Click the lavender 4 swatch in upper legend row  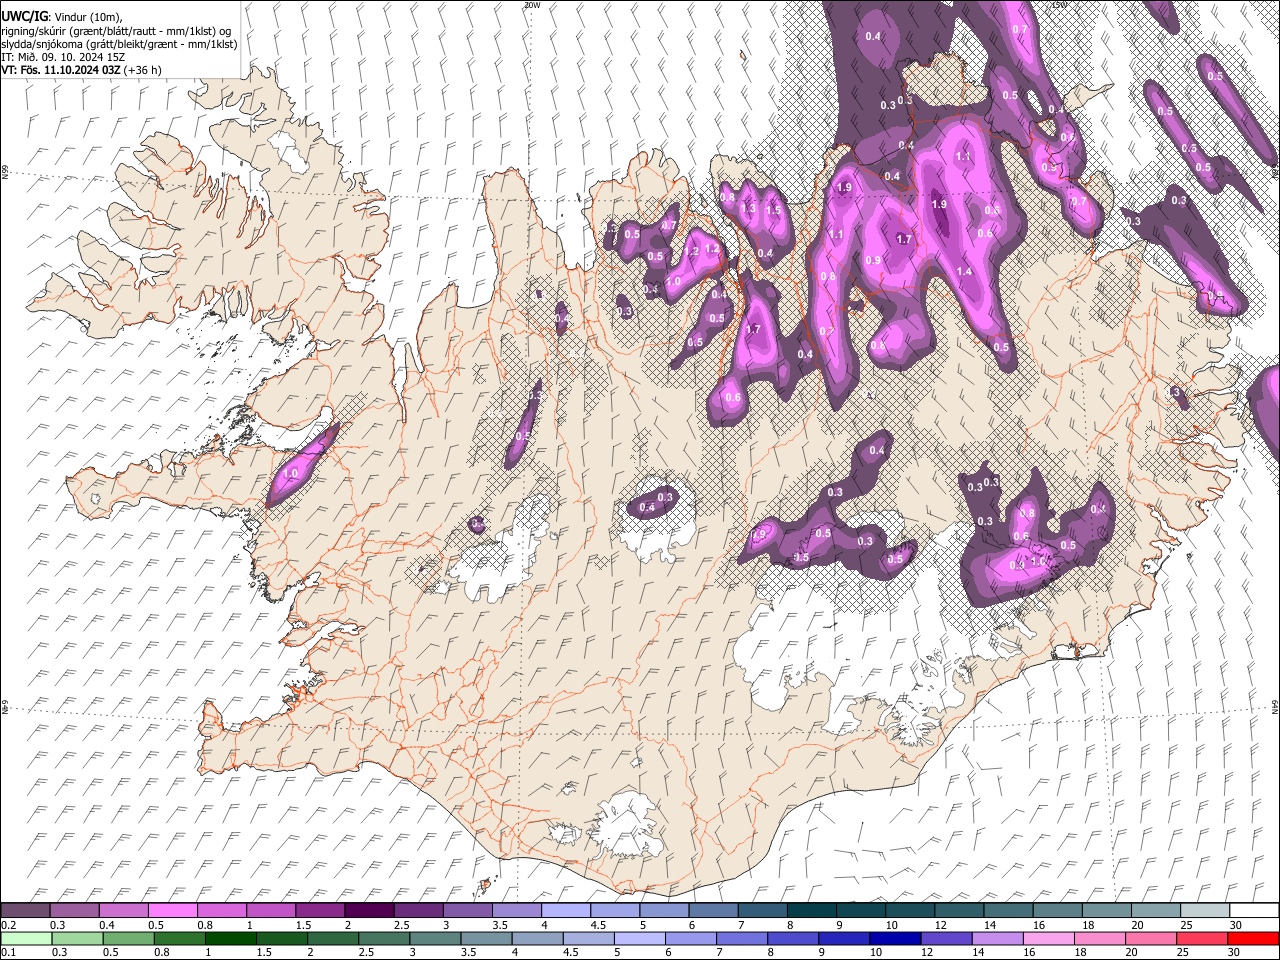(566, 910)
